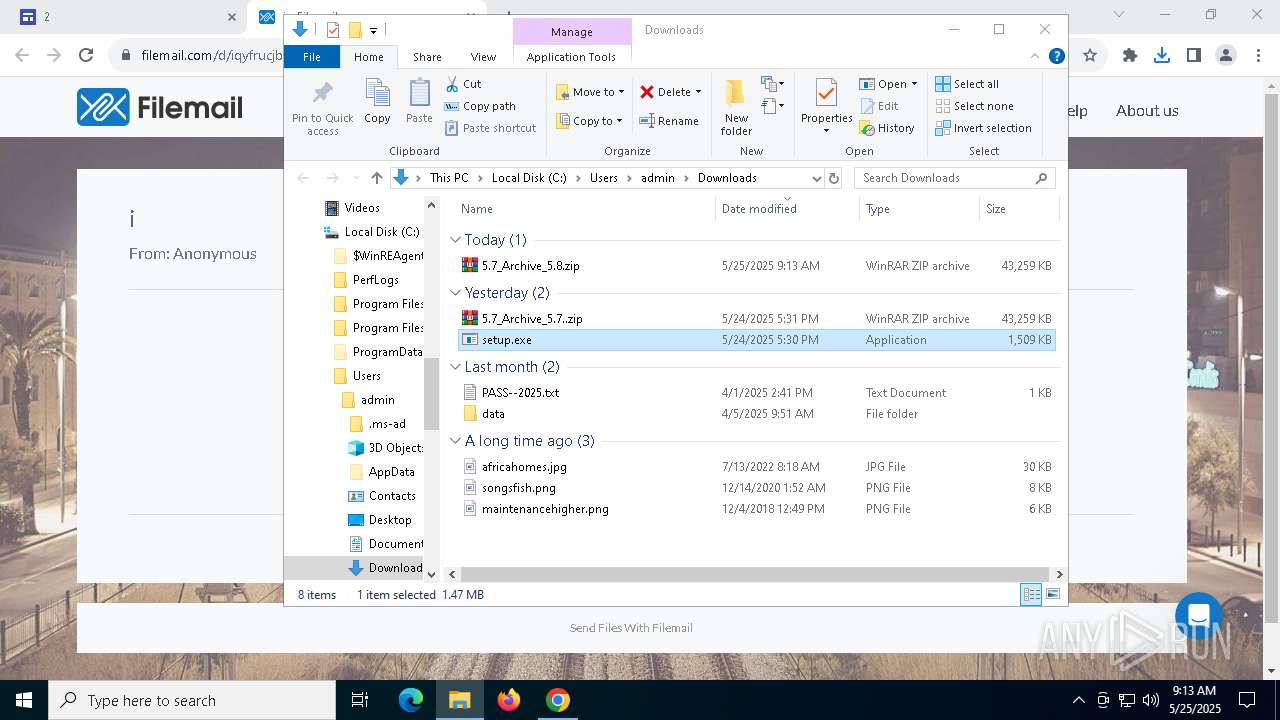The height and width of the screenshot is (720, 1280).
Task: Go up one folder level arrow
Action: 376,178
